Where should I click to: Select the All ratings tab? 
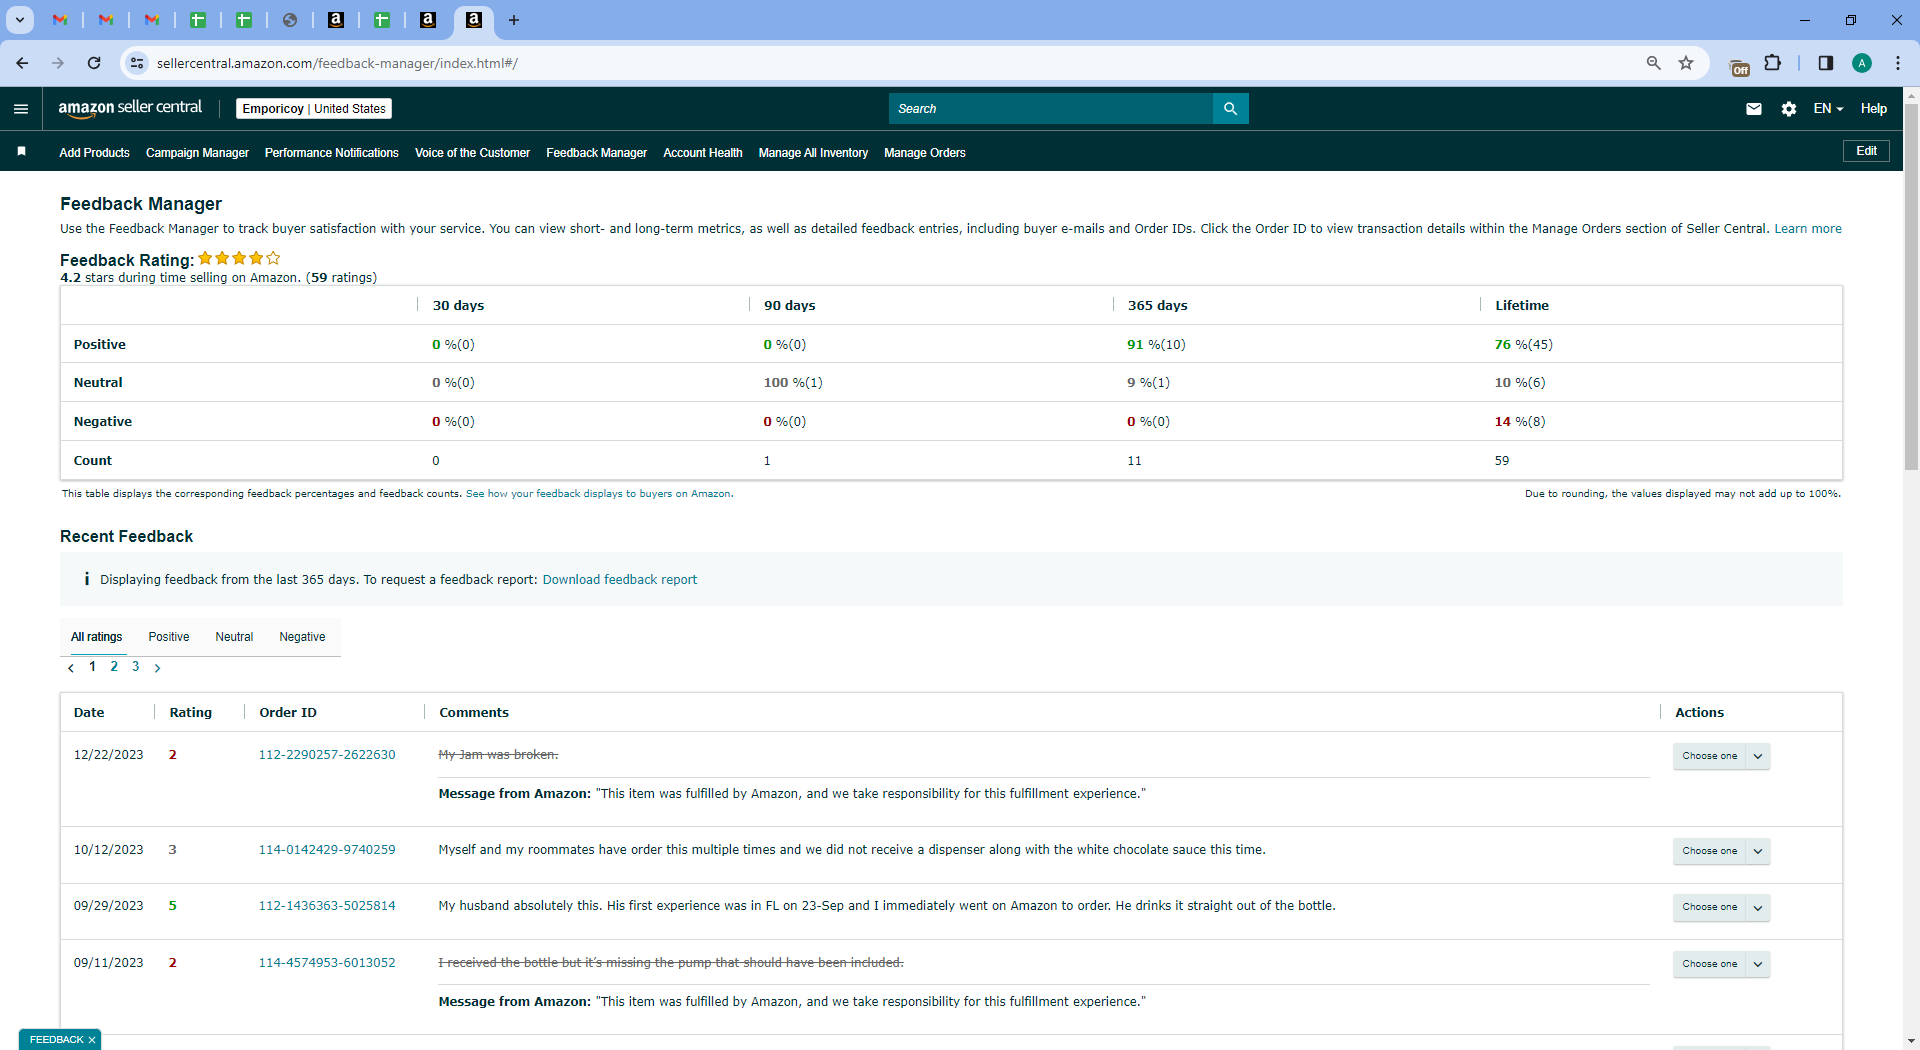pos(97,637)
